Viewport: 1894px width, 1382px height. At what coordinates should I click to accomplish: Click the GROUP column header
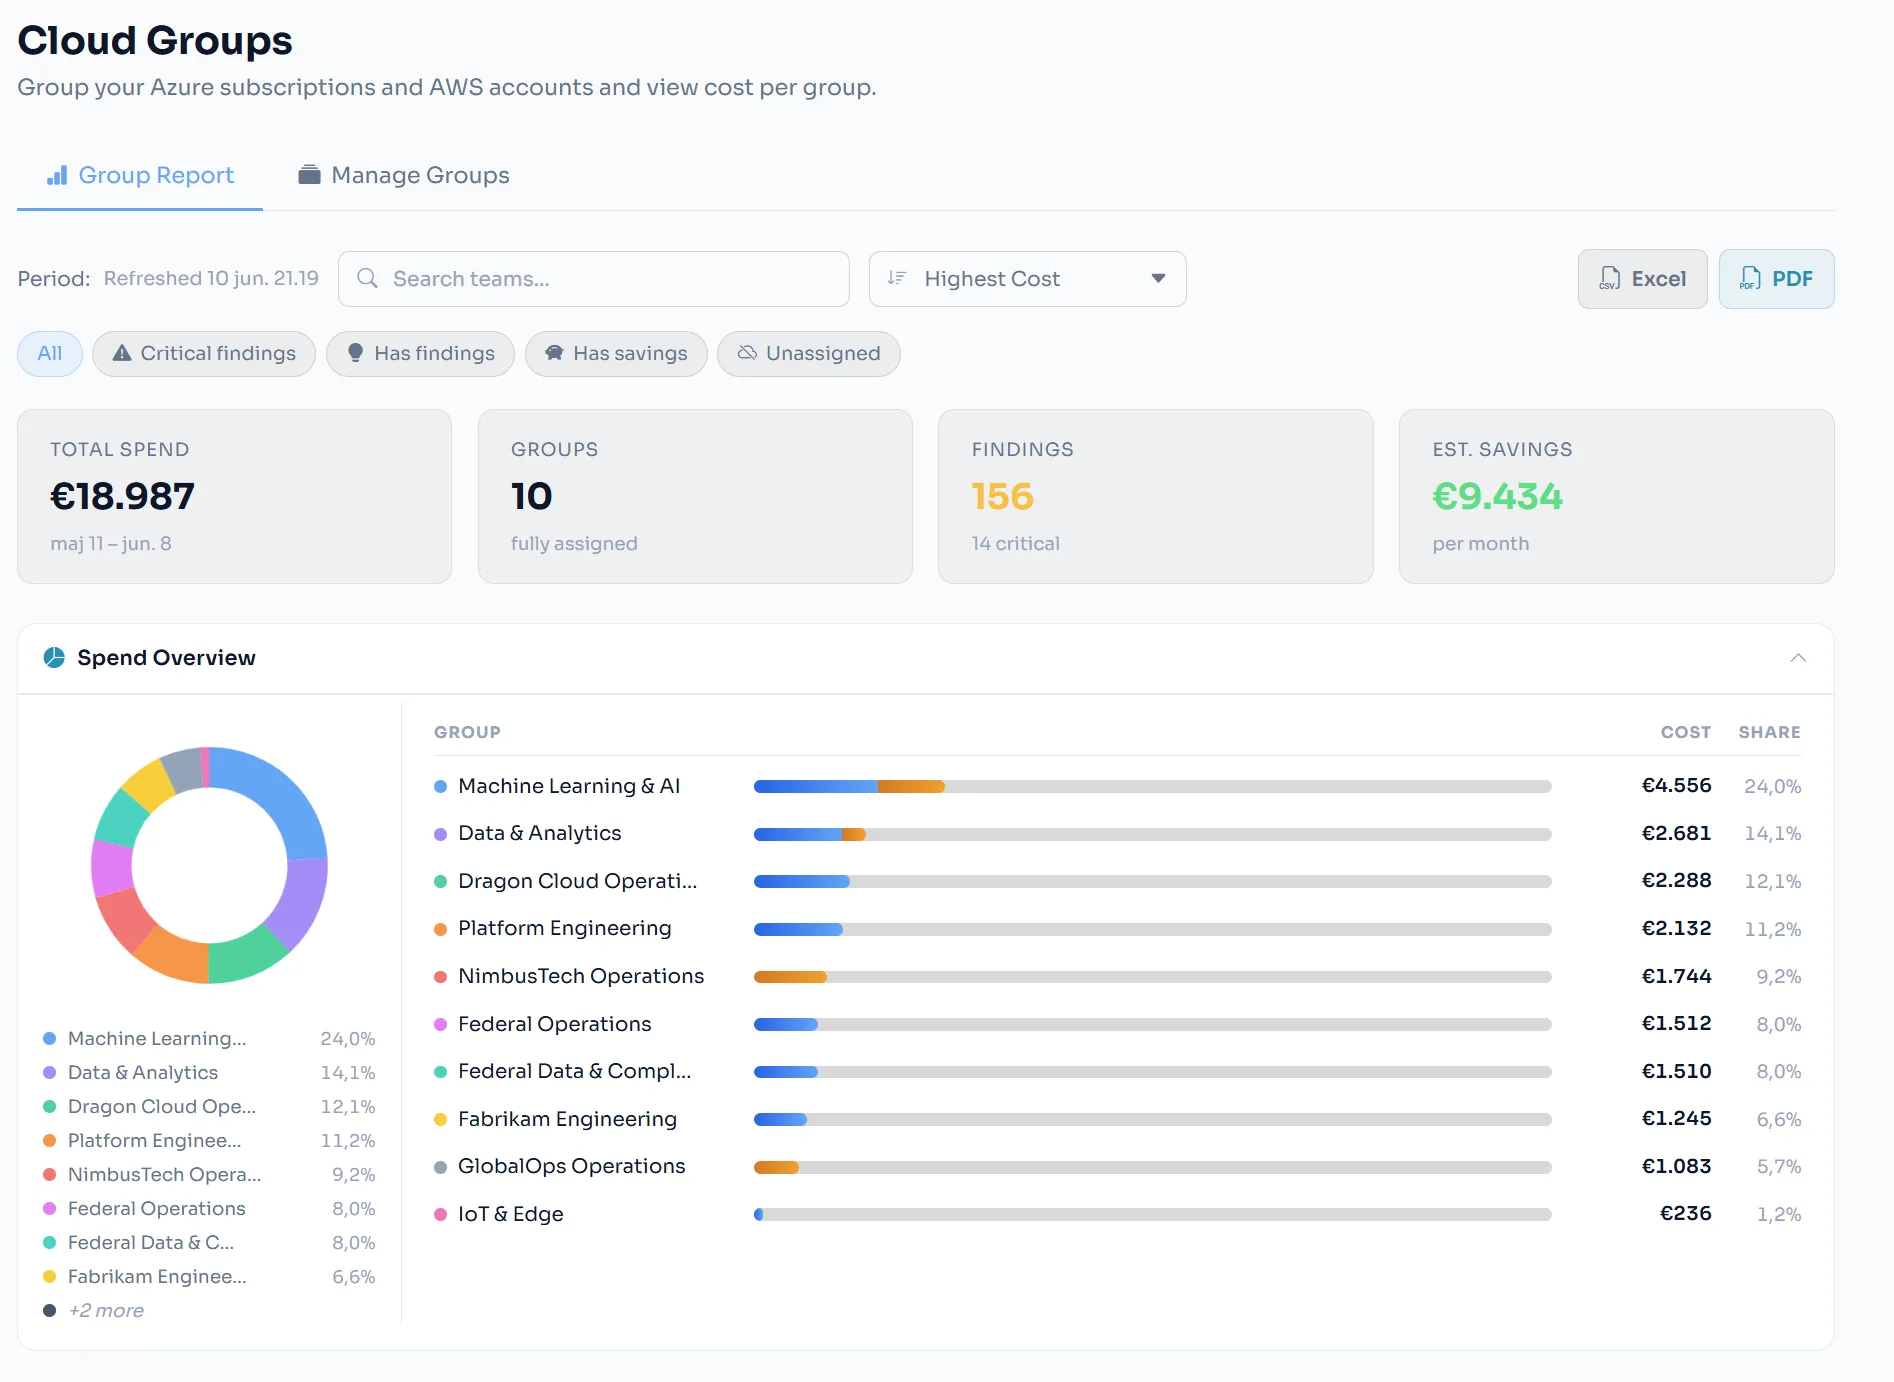(x=467, y=732)
